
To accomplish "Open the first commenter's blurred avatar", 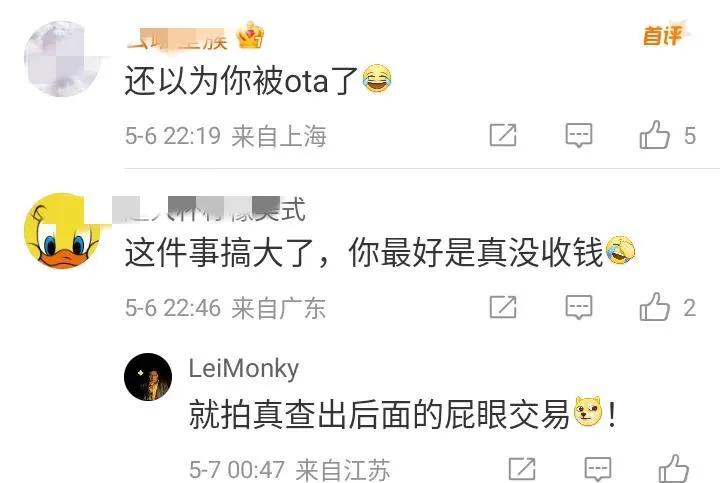I will tap(62, 58).
